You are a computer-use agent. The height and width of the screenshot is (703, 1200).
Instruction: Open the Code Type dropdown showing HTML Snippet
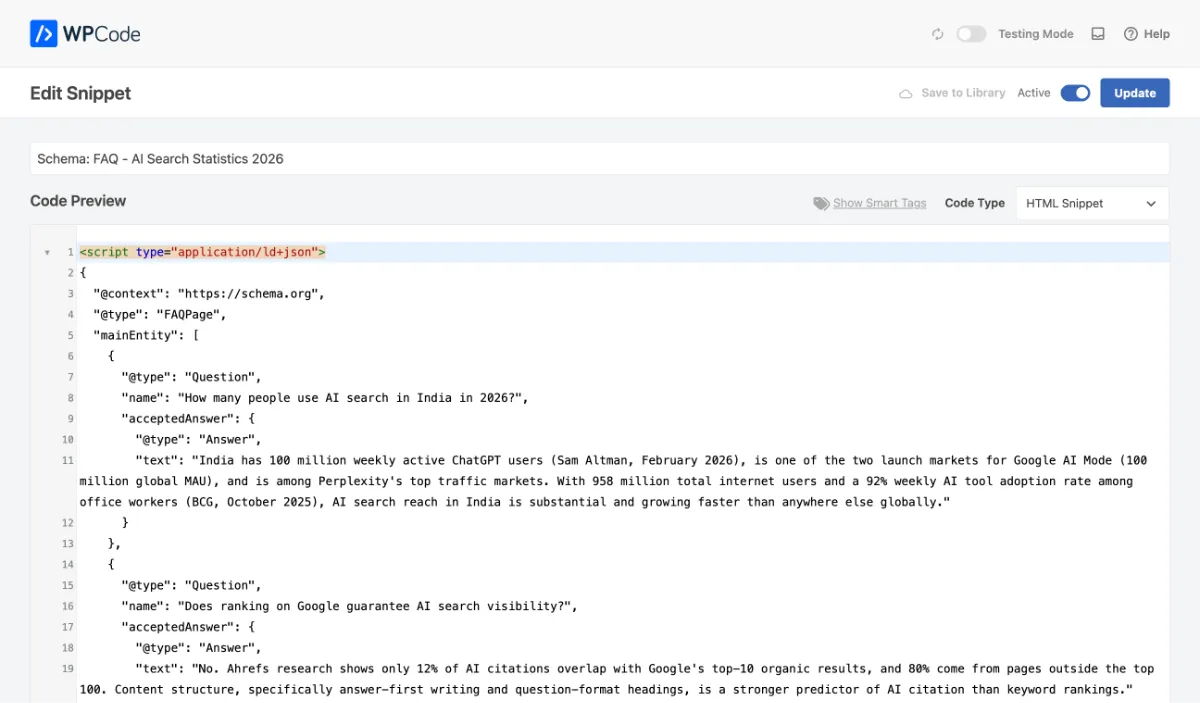click(x=1091, y=203)
